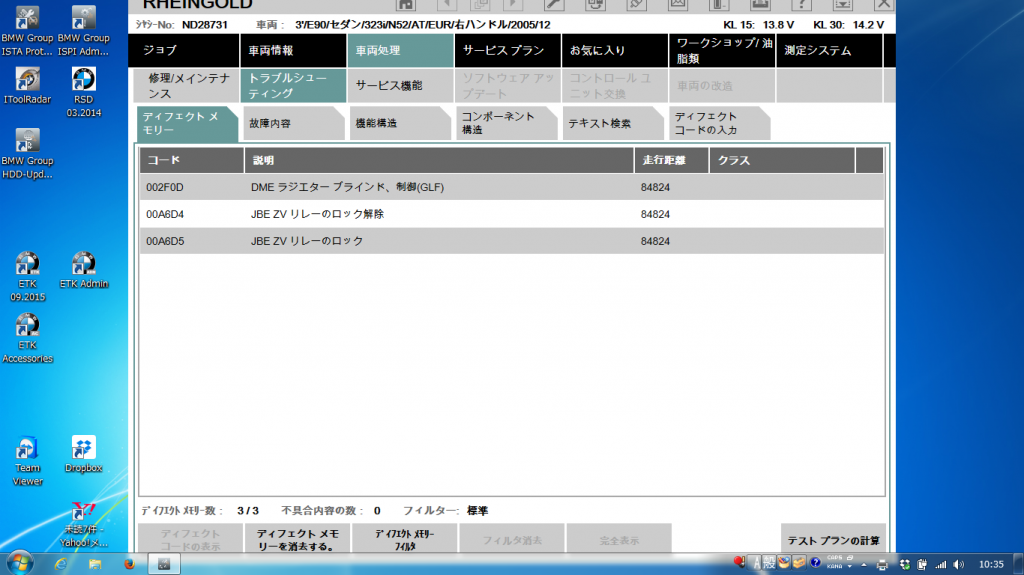The width and height of the screenshot is (1024, 575).
Task: Open the お気に入り main menu tab
Action: [615, 50]
